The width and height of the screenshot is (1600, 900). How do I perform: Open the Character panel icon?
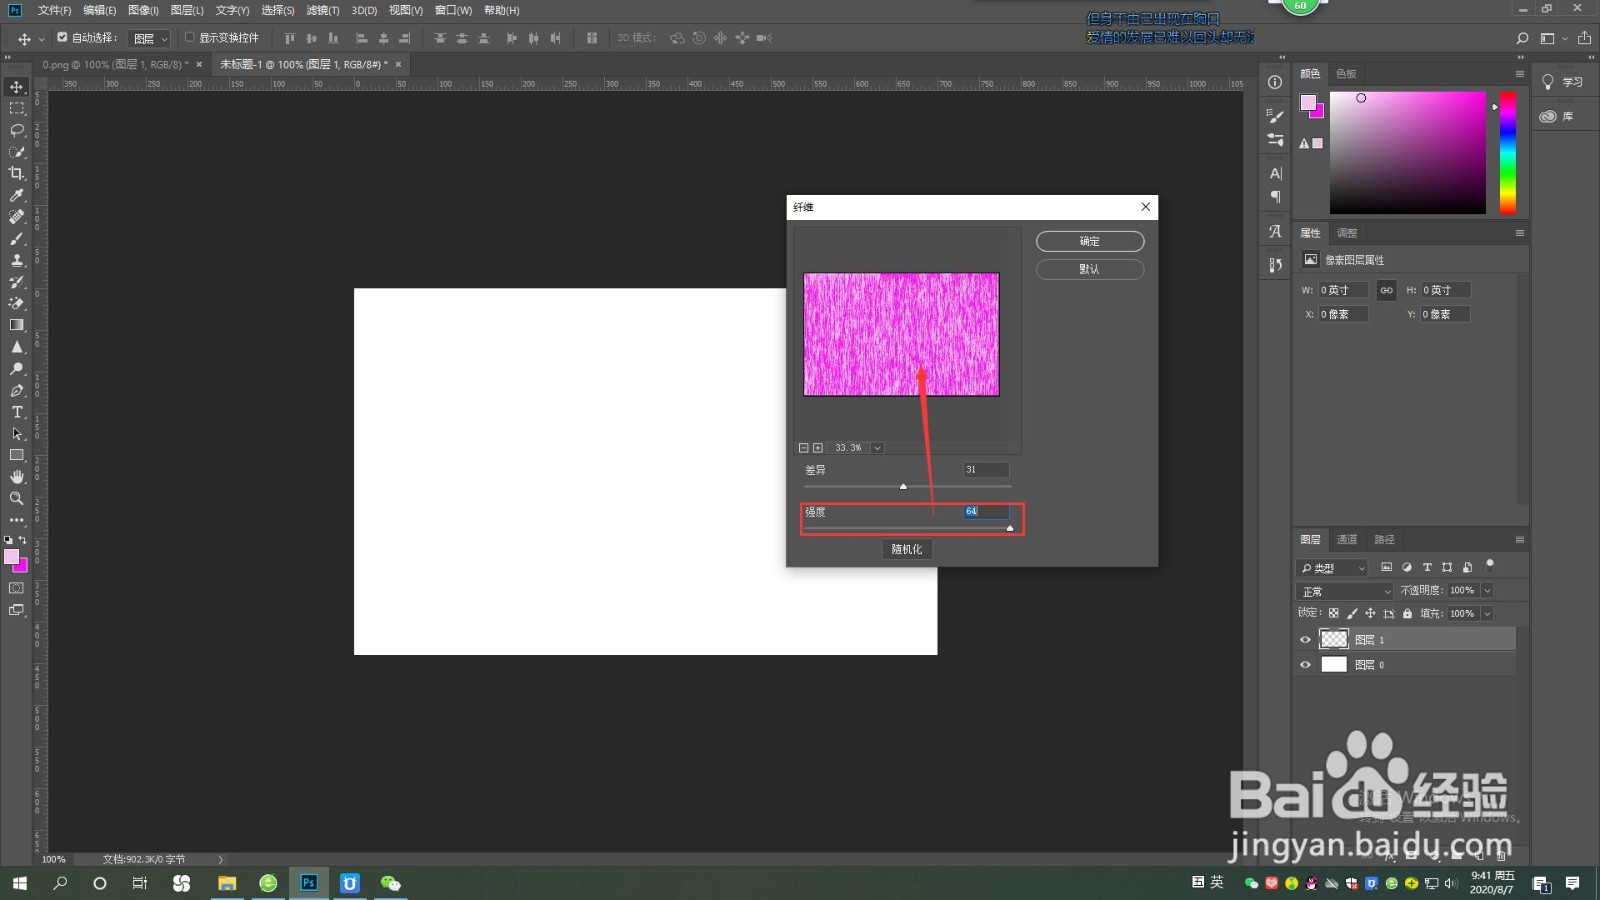(x=1275, y=174)
